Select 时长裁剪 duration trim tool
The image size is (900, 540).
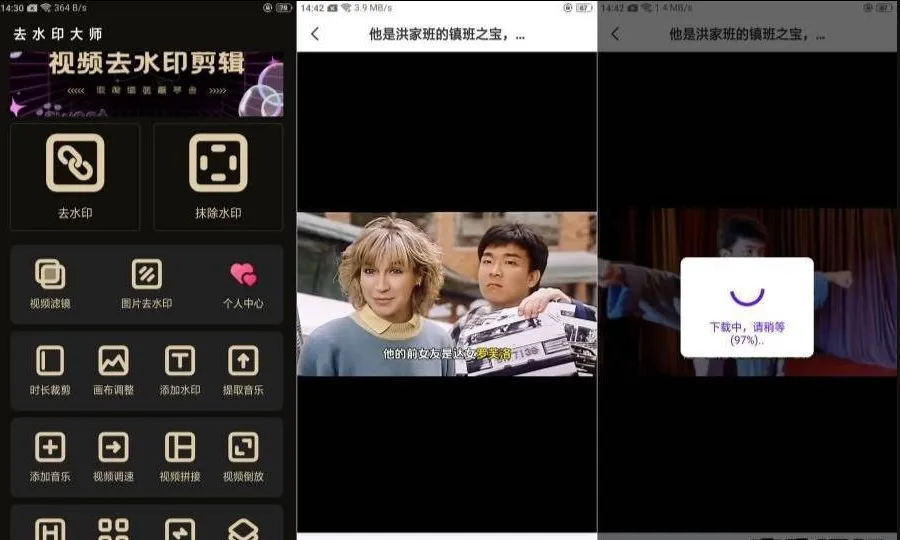coord(50,371)
